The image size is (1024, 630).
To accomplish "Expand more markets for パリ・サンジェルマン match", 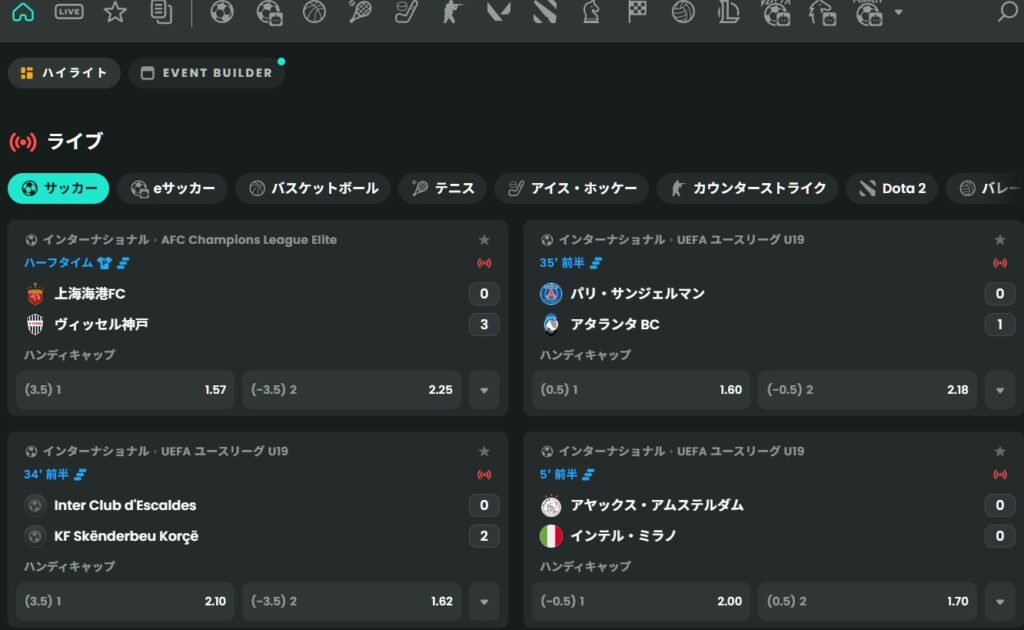I will 1000,390.
